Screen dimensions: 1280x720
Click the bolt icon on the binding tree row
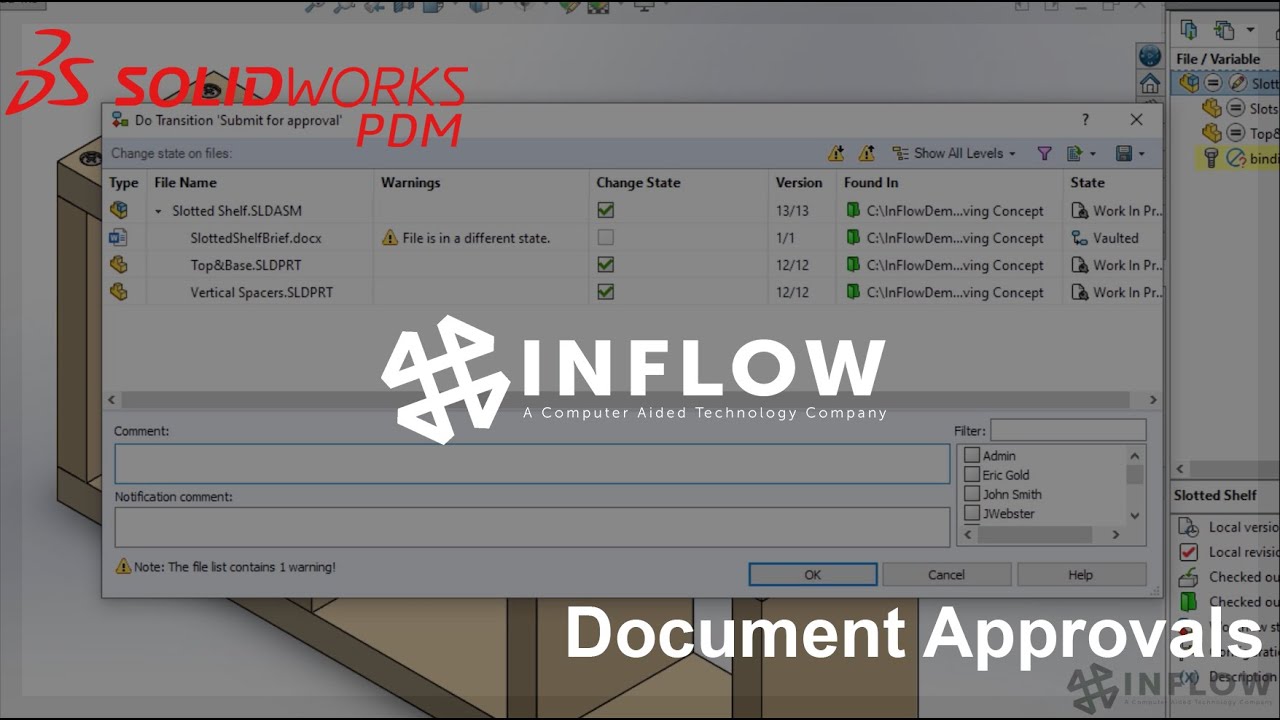pos(1210,158)
